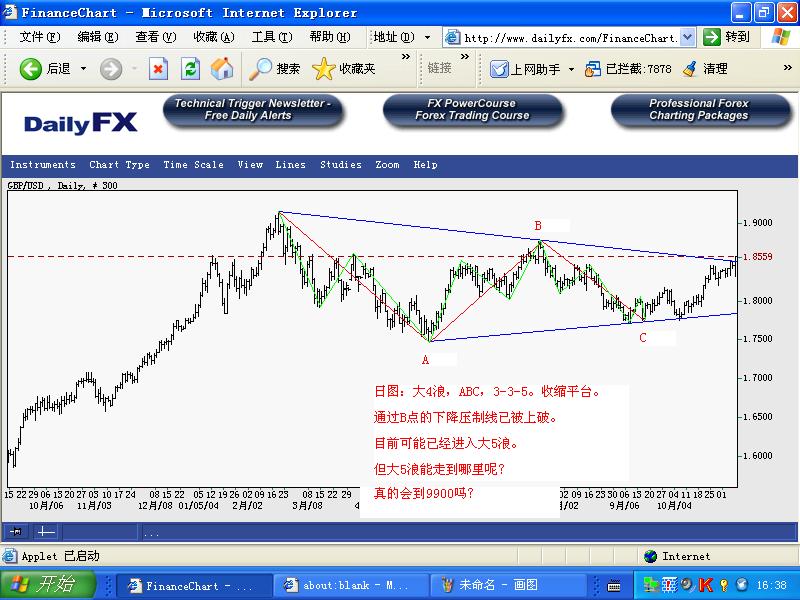
Task: Open the Chart Type menu
Action: (119, 165)
